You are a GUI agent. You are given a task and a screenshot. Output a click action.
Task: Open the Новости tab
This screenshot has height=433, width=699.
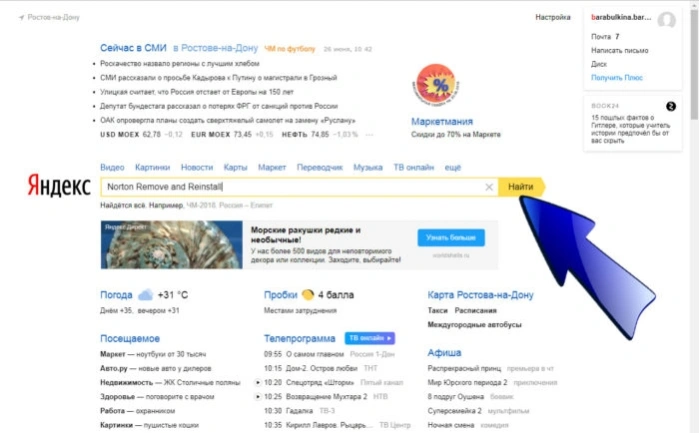[197, 167]
